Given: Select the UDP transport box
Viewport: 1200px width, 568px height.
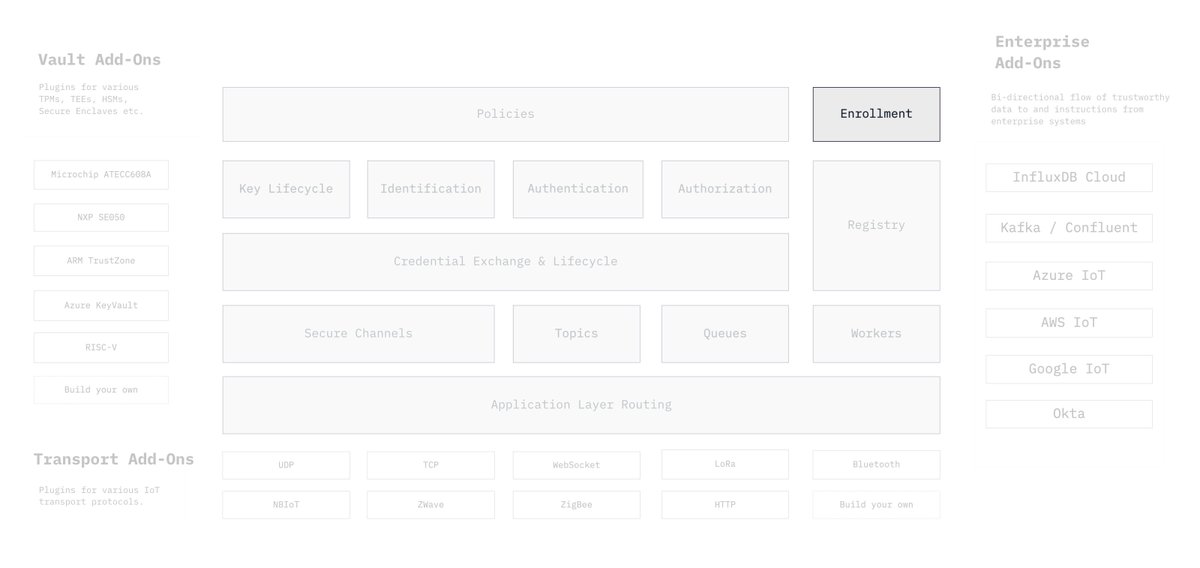Looking at the screenshot, I should click(286, 465).
